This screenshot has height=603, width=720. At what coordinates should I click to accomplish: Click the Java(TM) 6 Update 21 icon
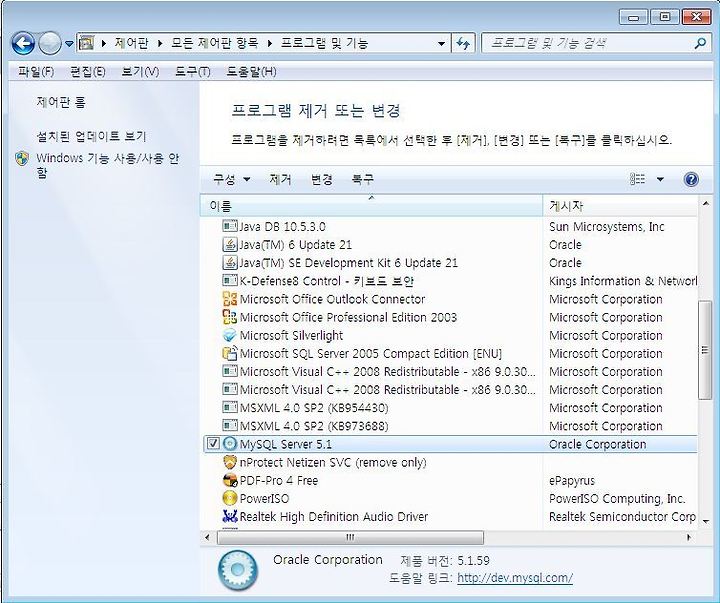230,244
